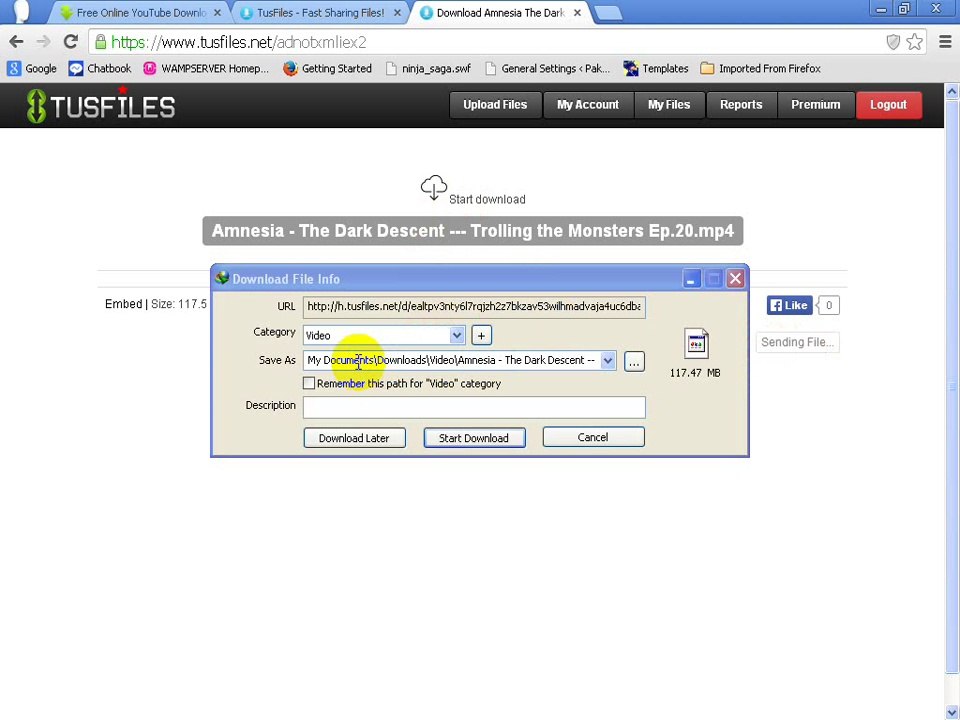Click the file type icon above 117.47 MB
Screen dimensions: 960x720
pos(696,343)
